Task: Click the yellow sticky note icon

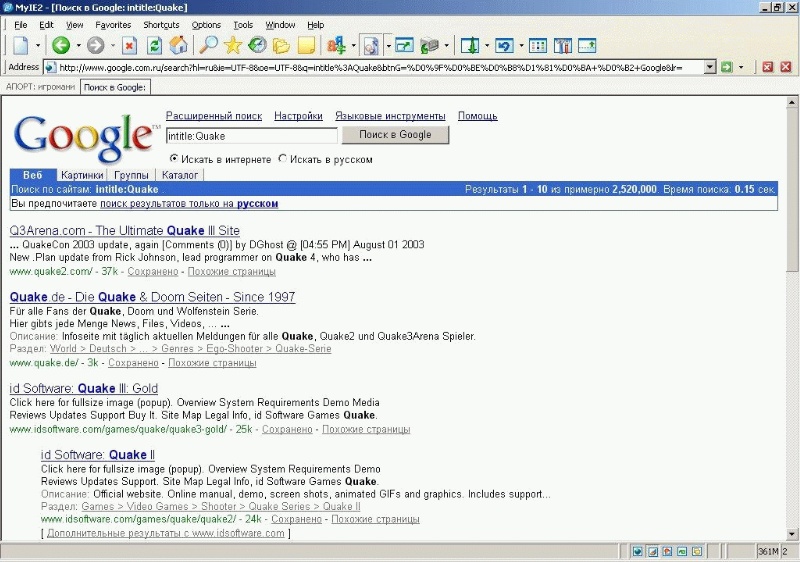Action: tap(306, 46)
